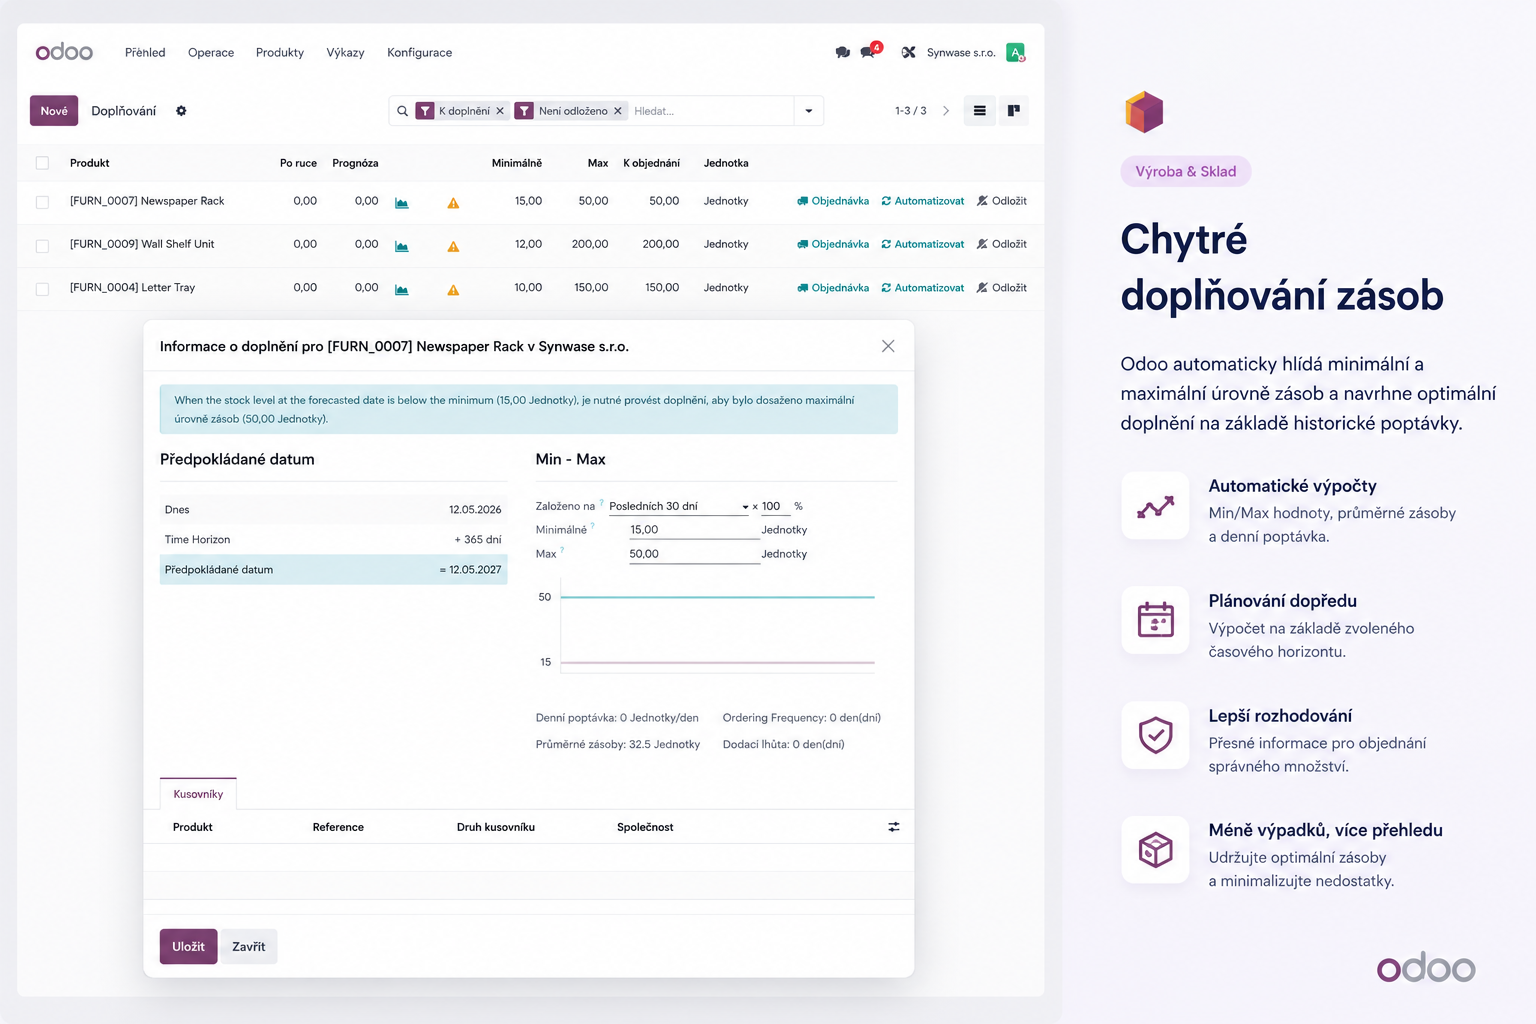The width and height of the screenshot is (1536, 1024).
Task: Open the debug tools wrench icon
Action: (x=908, y=52)
